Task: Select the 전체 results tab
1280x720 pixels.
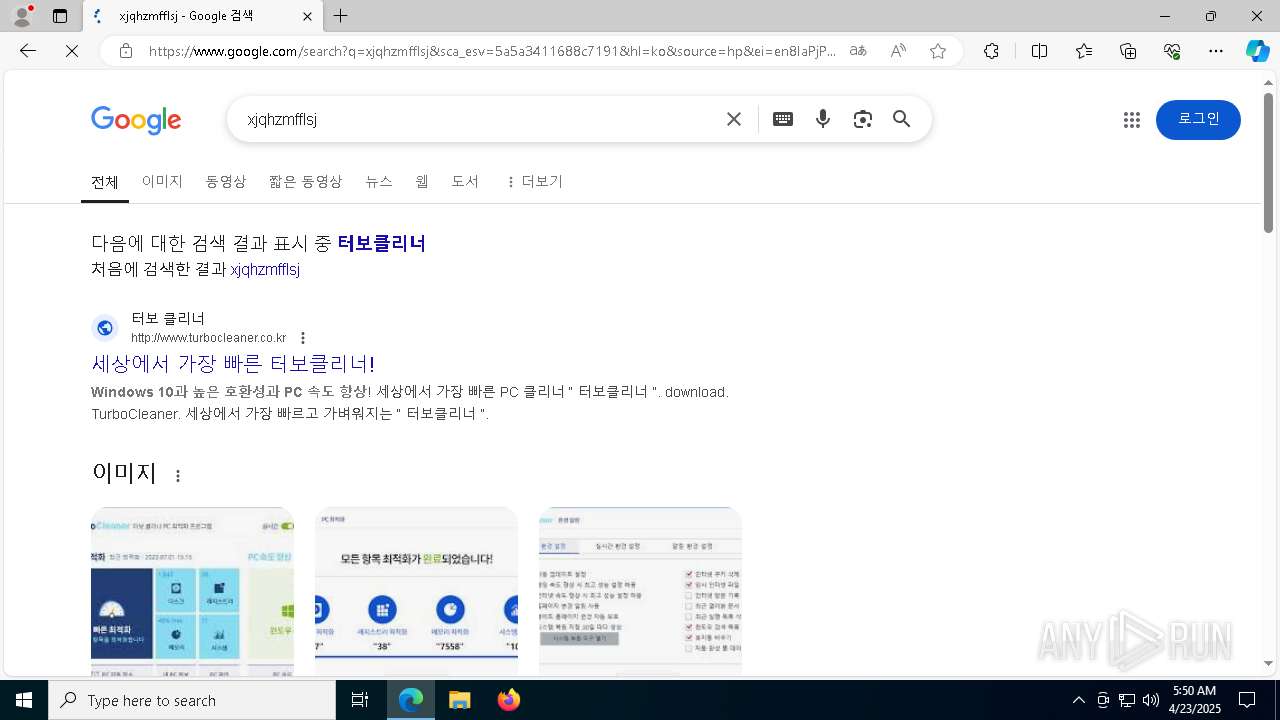Action: [105, 182]
